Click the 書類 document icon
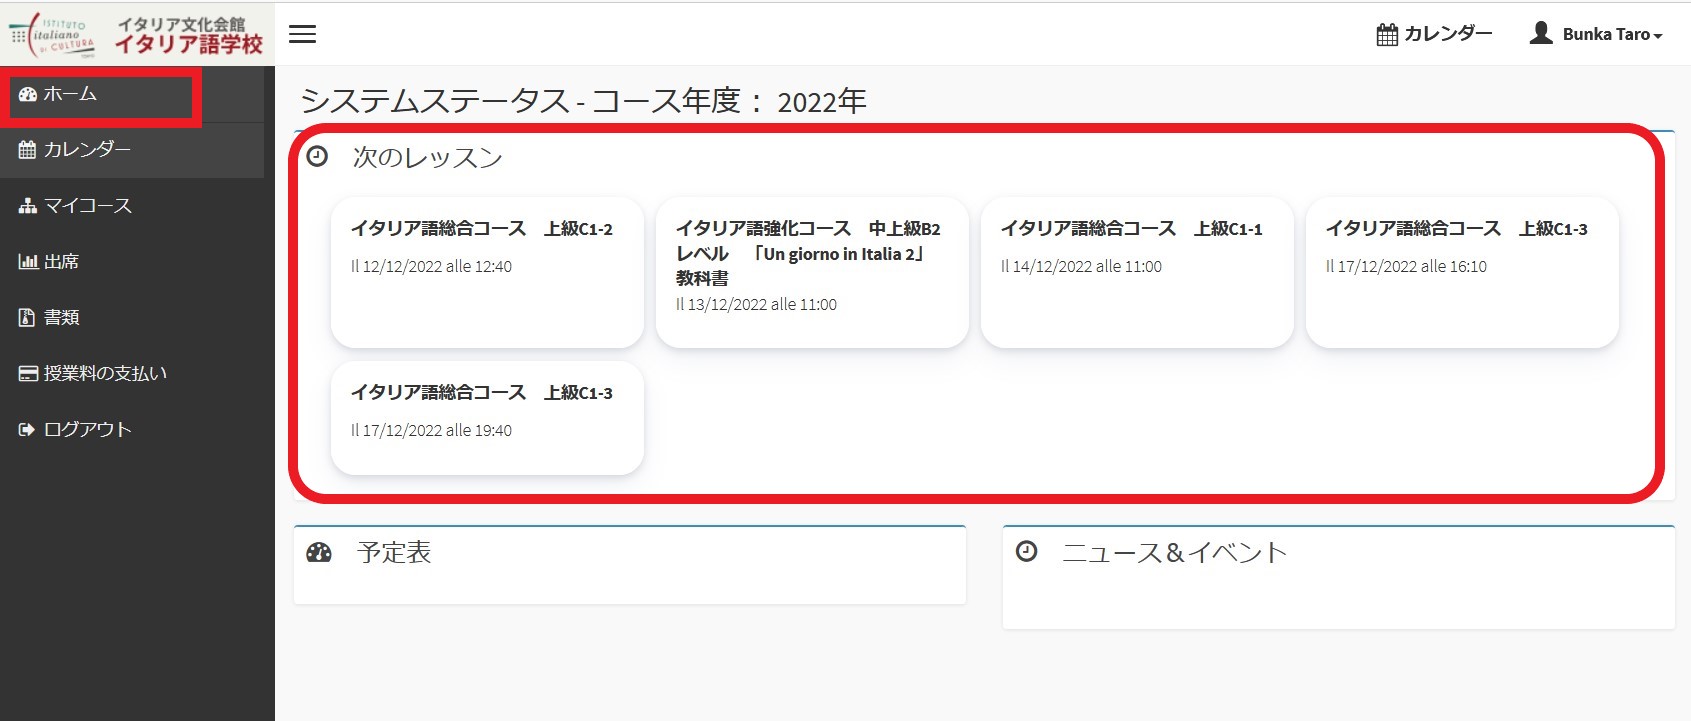The width and height of the screenshot is (1691, 721). click(x=27, y=318)
